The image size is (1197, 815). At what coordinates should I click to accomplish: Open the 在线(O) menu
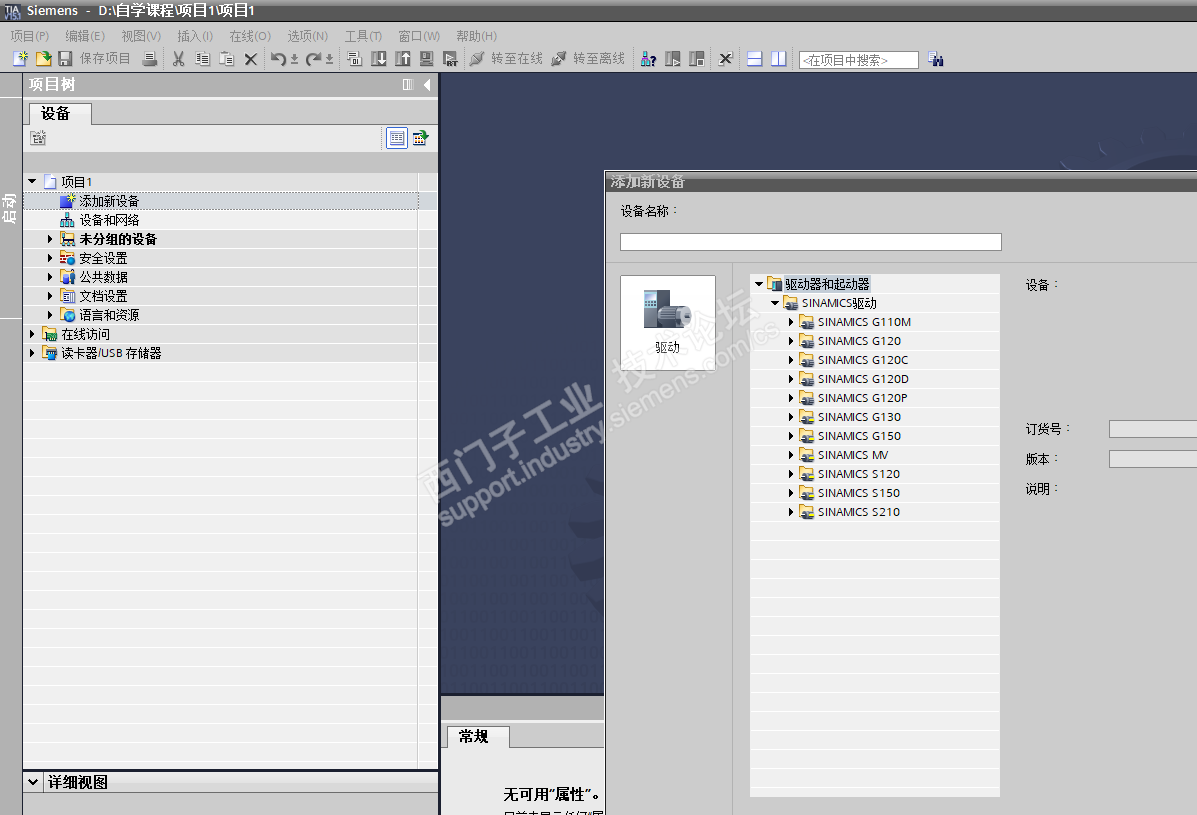250,36
